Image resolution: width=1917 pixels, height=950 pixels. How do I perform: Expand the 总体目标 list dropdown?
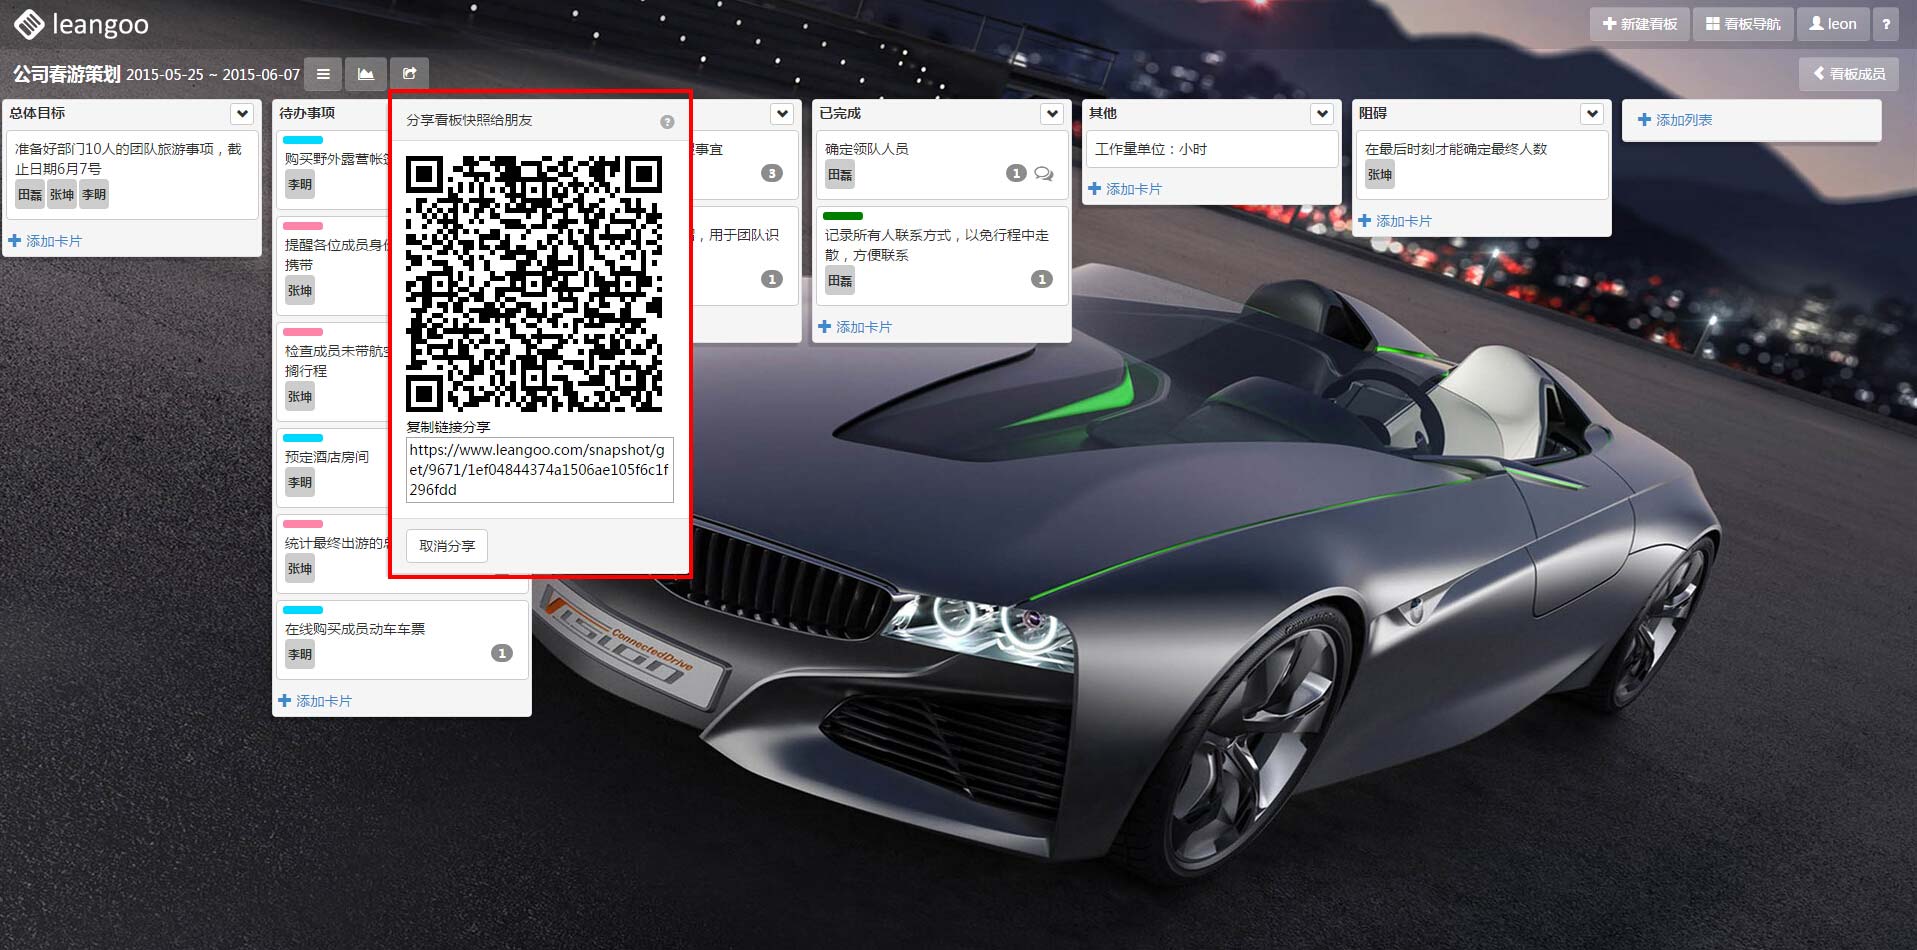pos(242,114)
